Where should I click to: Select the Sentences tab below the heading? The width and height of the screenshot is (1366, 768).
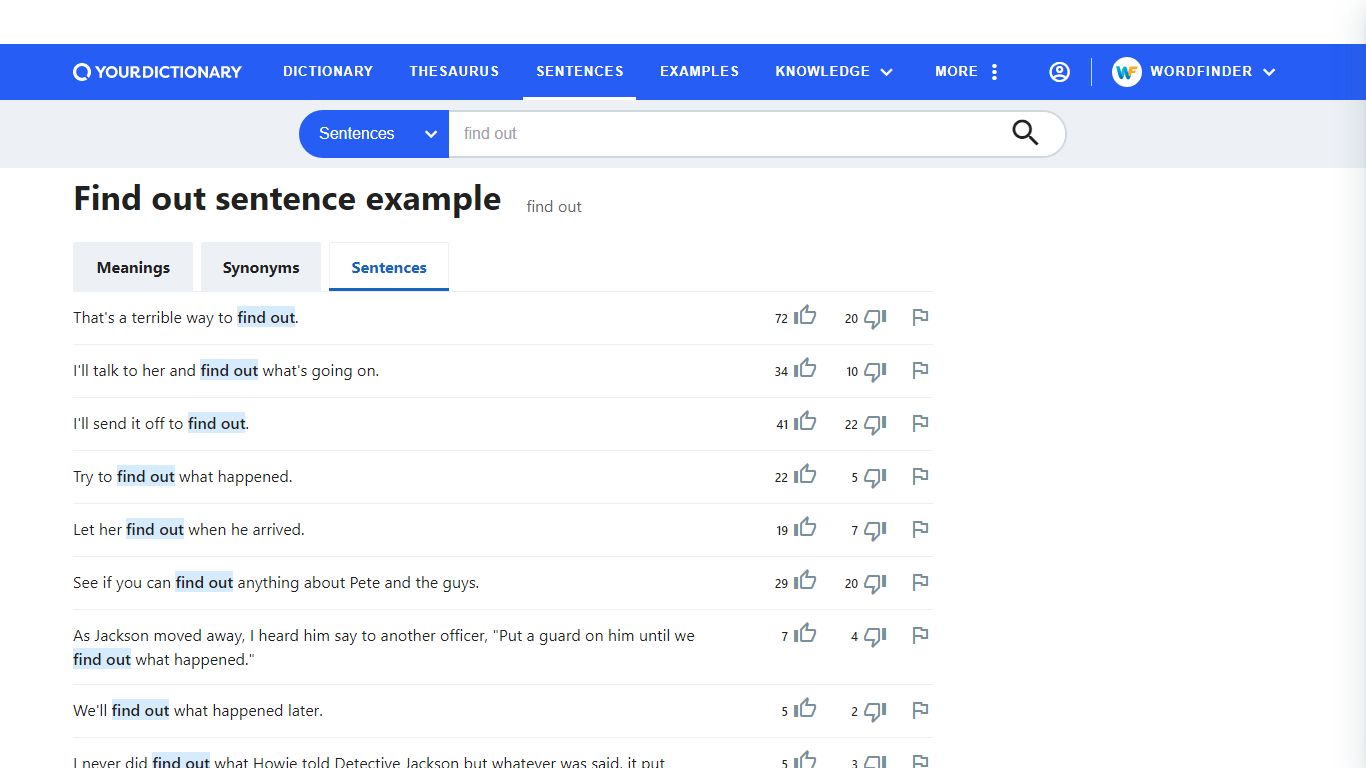point(389,267)
